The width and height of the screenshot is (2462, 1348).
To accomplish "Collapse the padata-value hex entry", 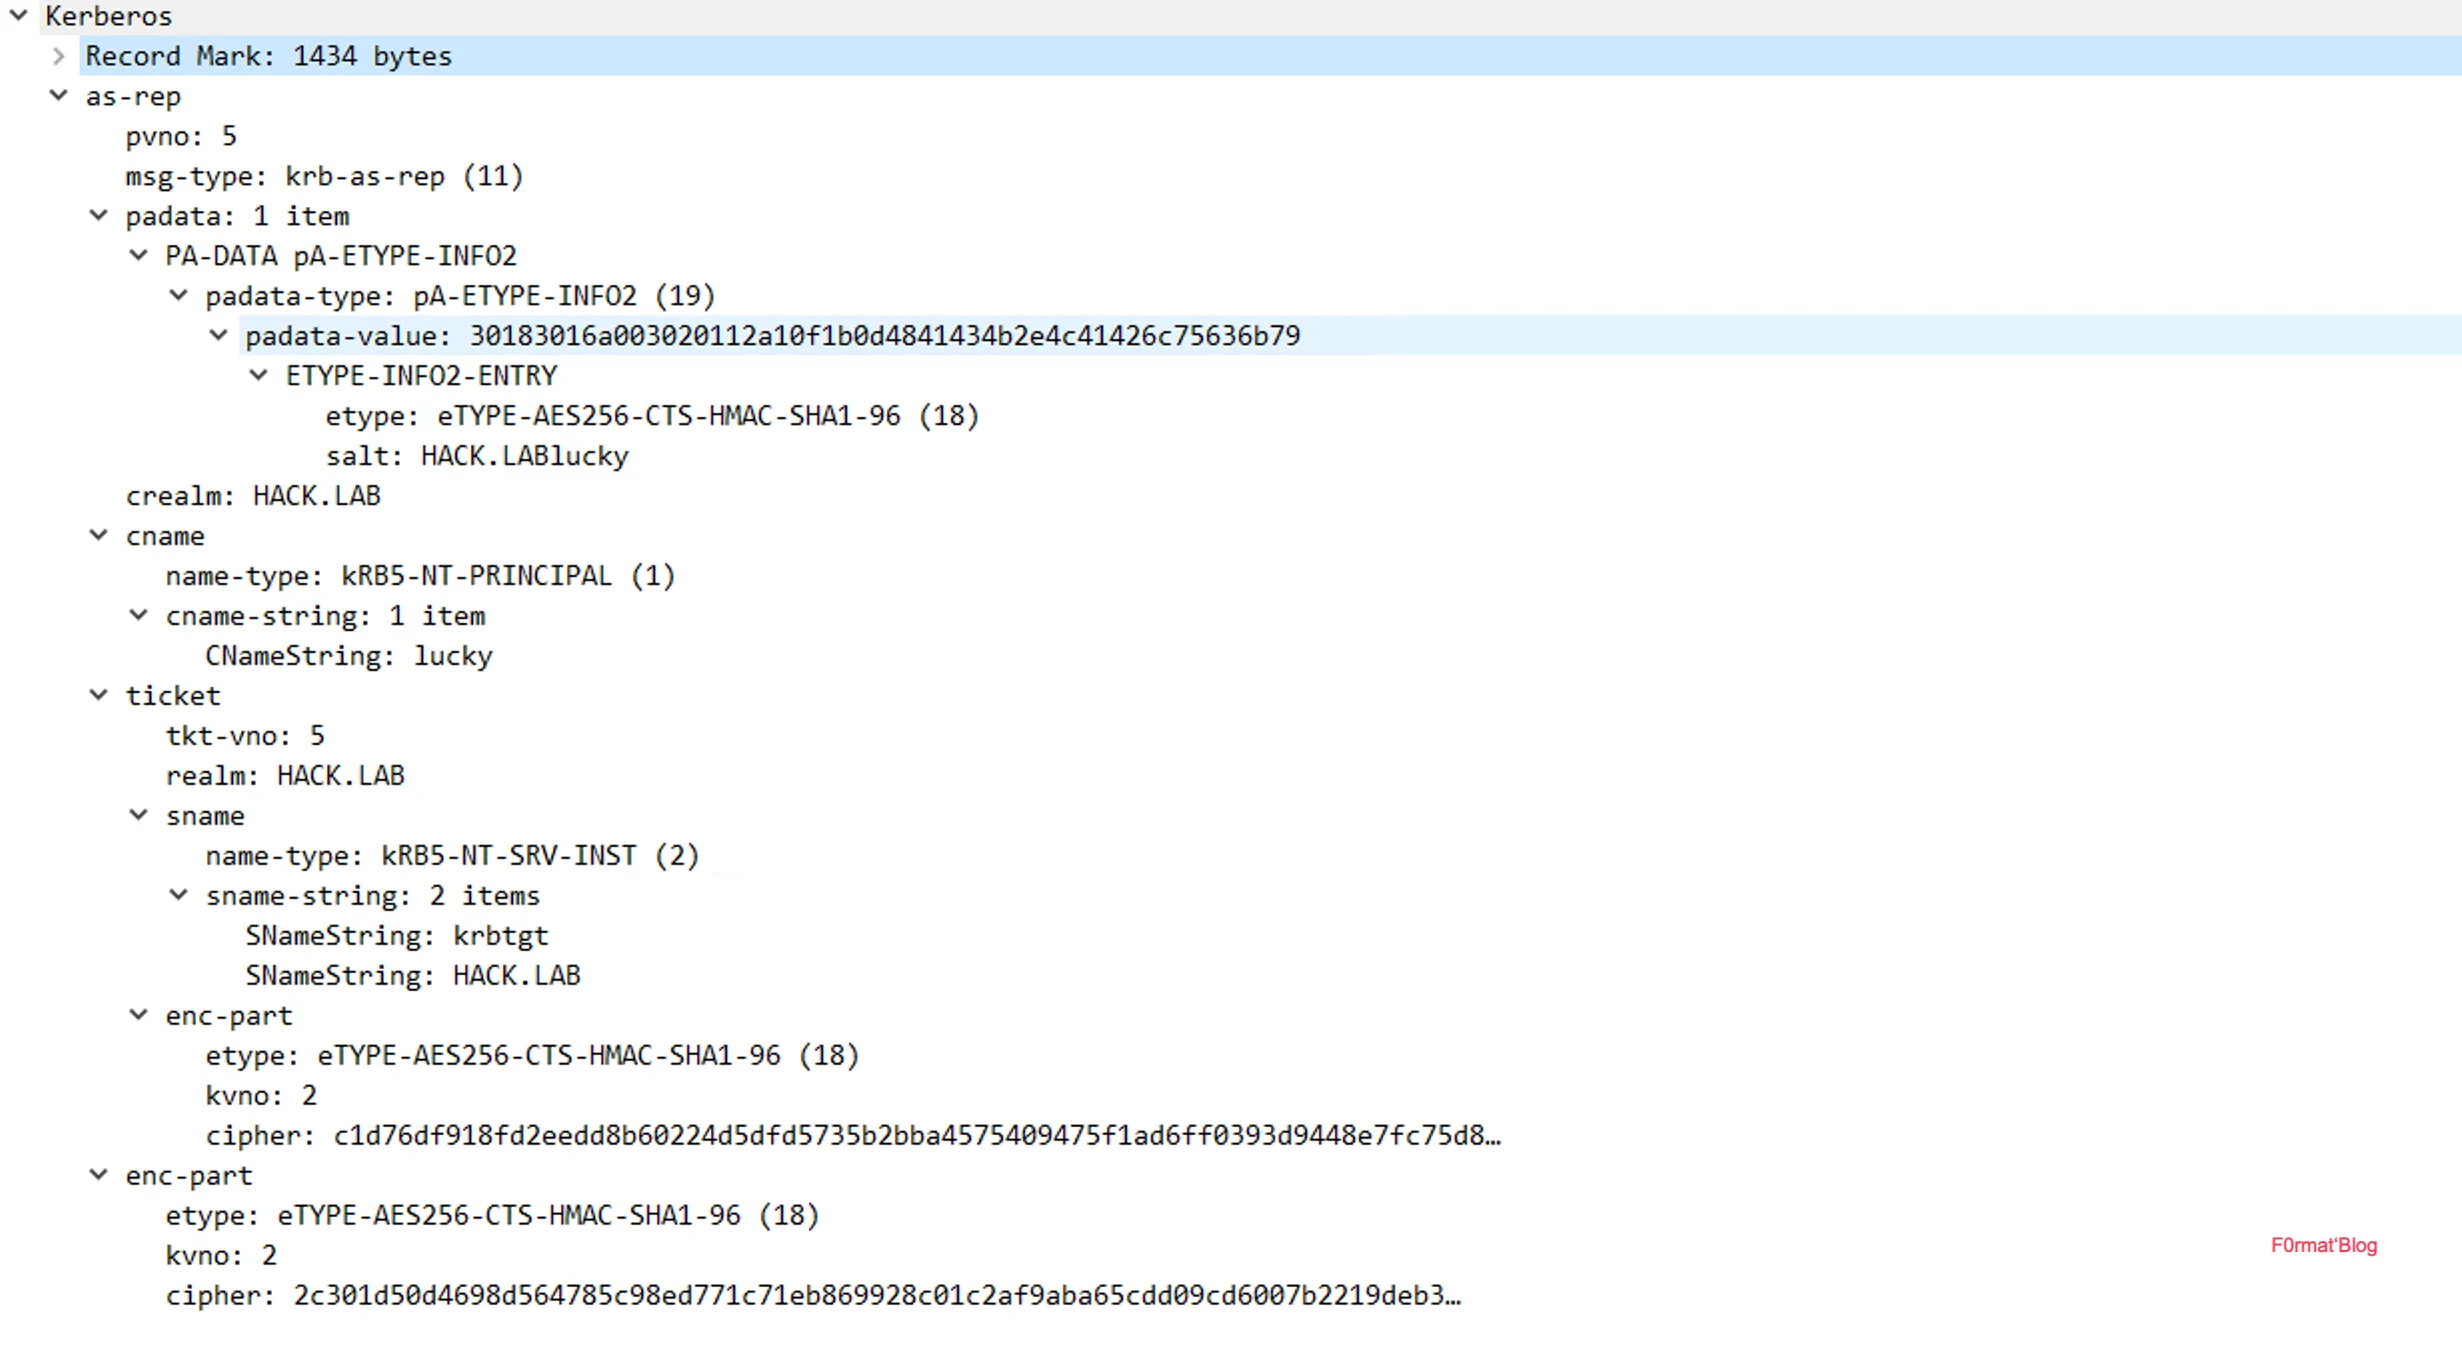I will pos(219,335).
